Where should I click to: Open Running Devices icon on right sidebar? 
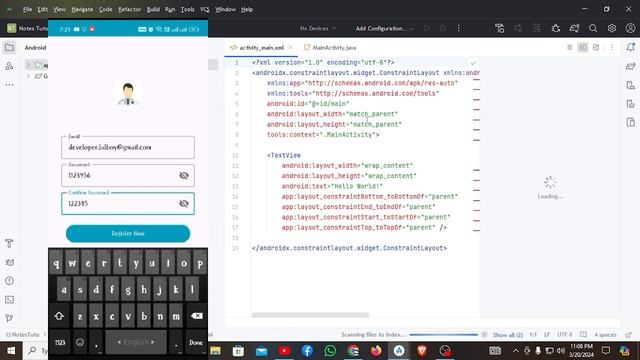pos(631,122)
